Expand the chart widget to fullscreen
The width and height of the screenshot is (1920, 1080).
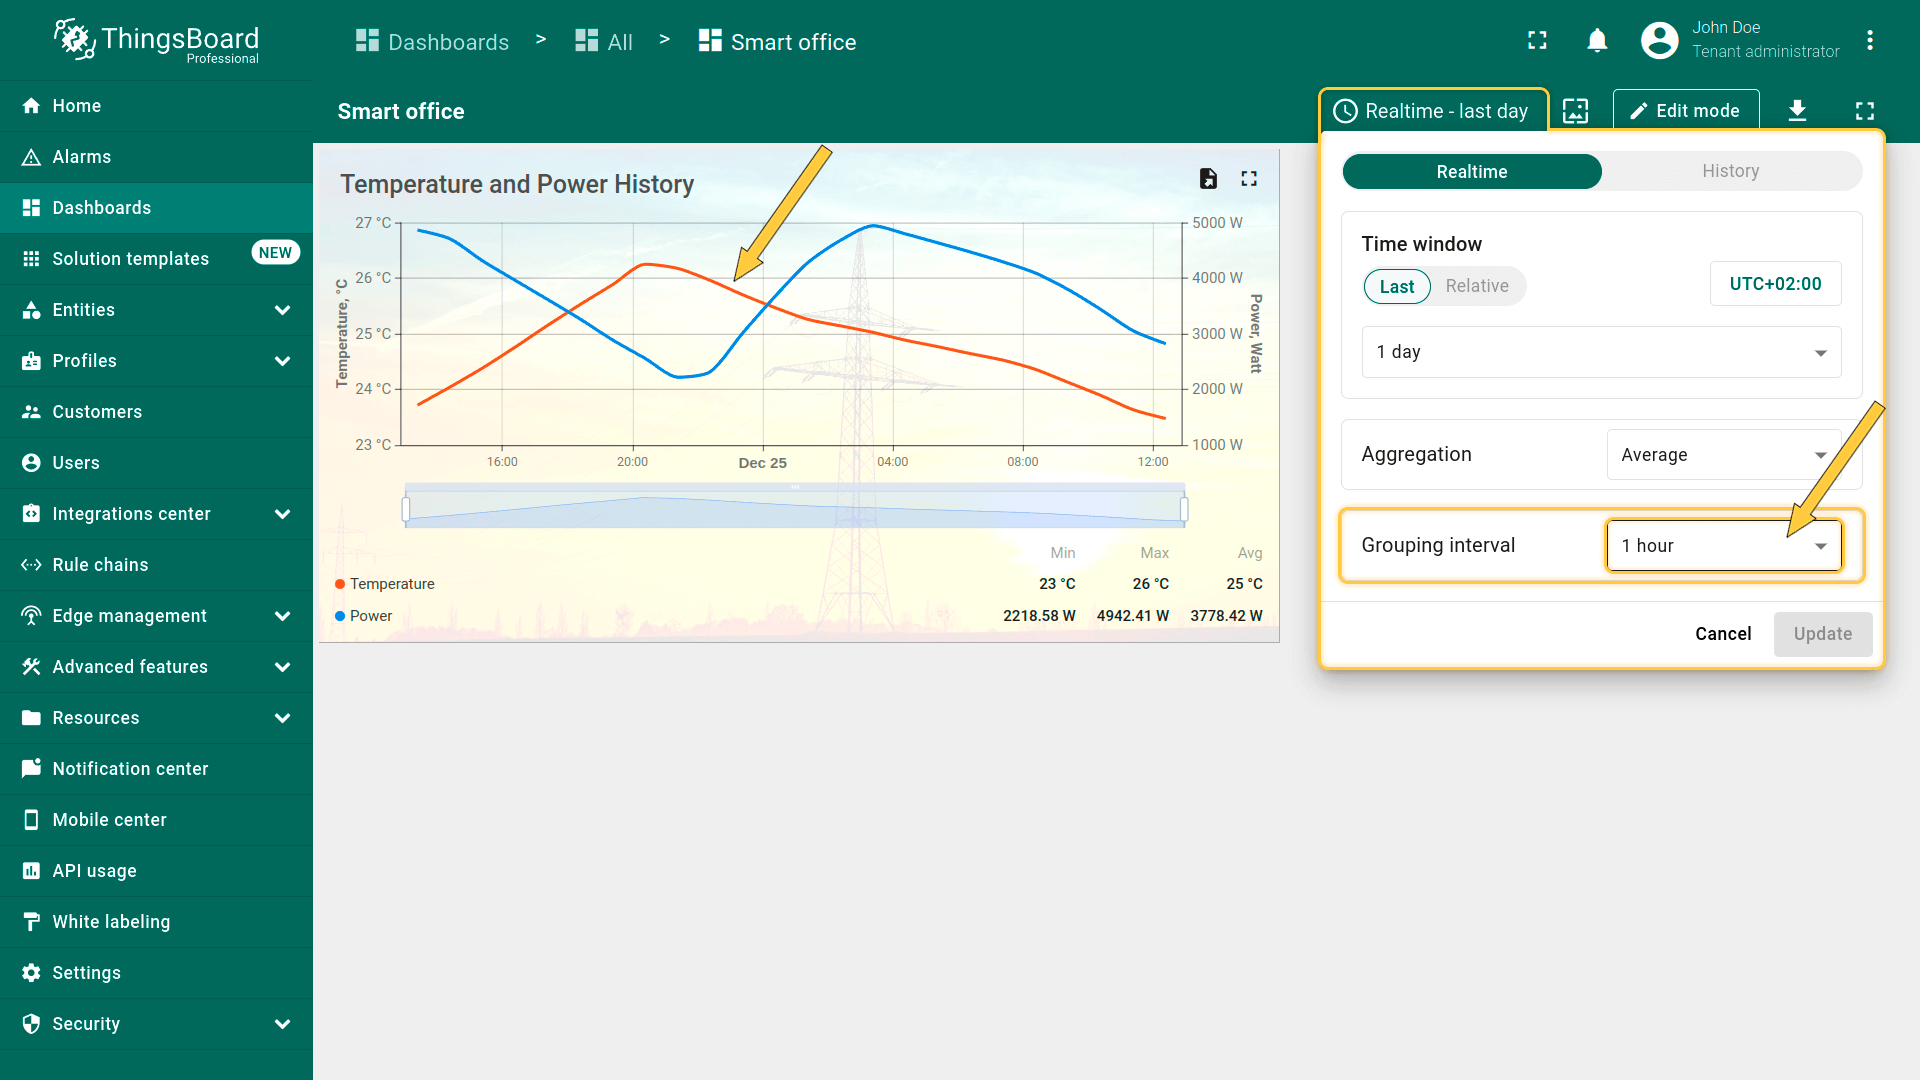click(x=1249, y=179)
